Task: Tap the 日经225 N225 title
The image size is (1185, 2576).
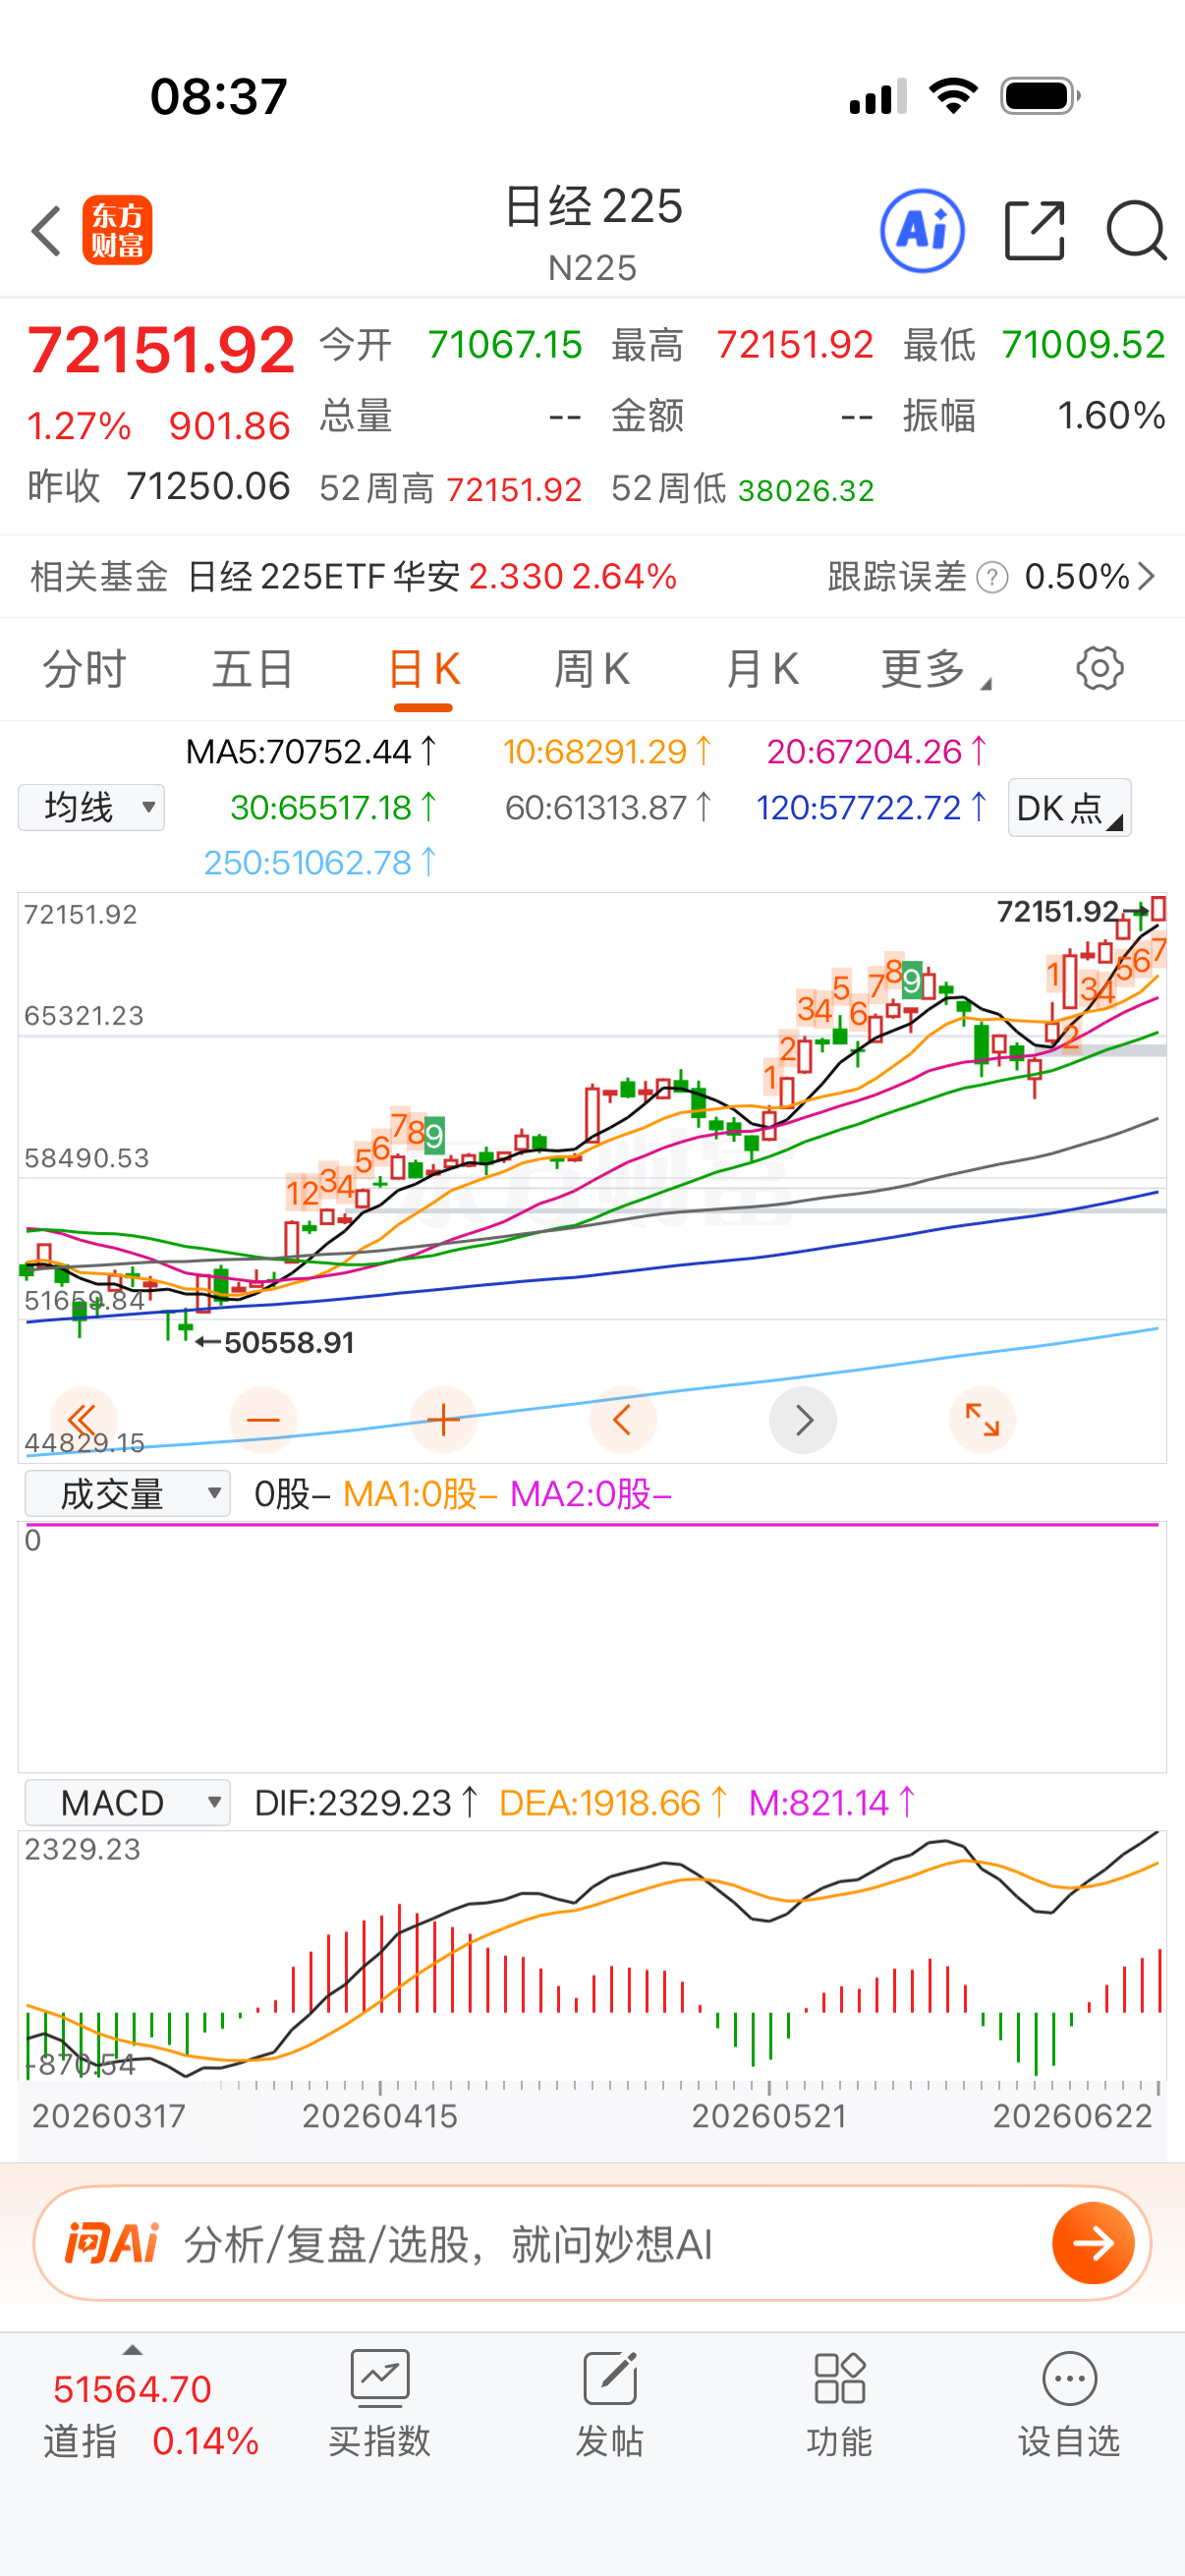Action: 593,232
